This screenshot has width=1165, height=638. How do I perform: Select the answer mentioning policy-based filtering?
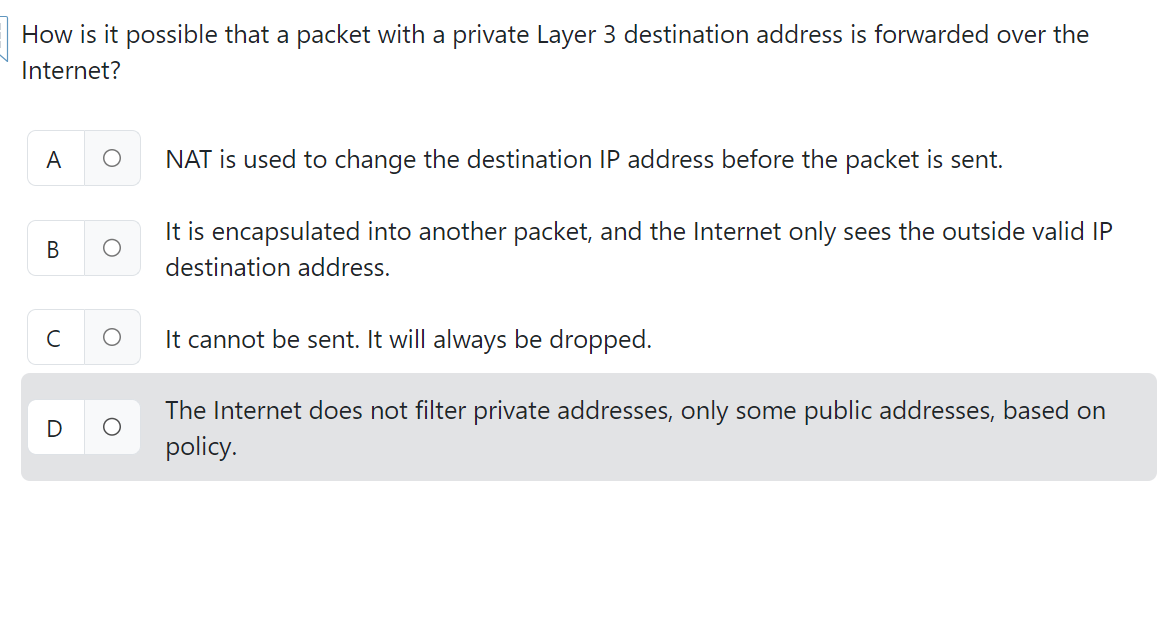tap(635, 410)
